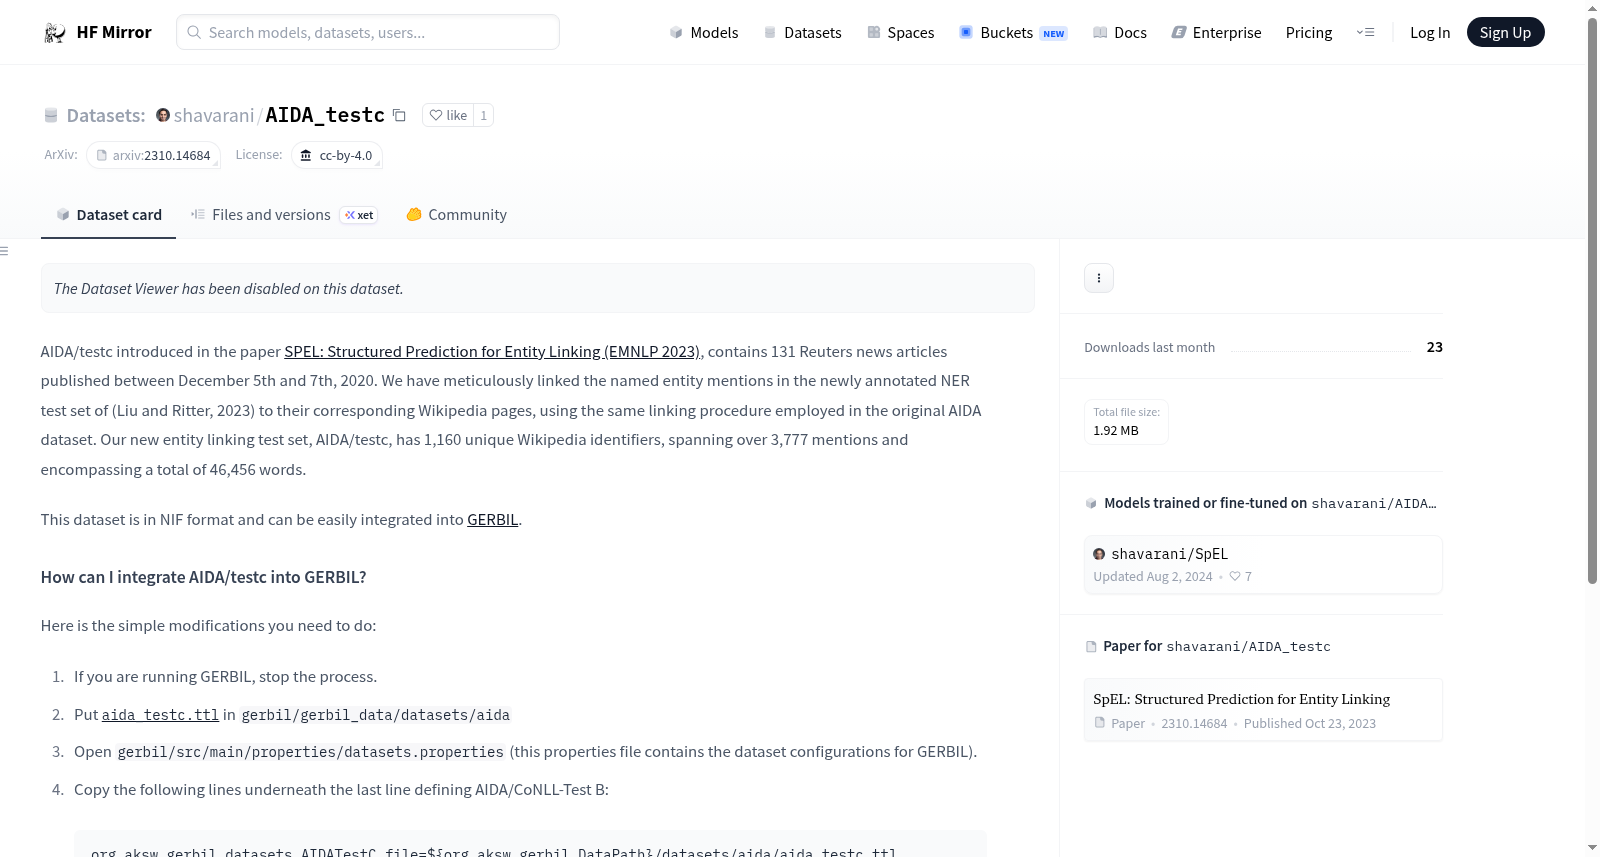1600x857 pixels.
Task: Open the Datasets nav menu item
Action: click(803, 33)
